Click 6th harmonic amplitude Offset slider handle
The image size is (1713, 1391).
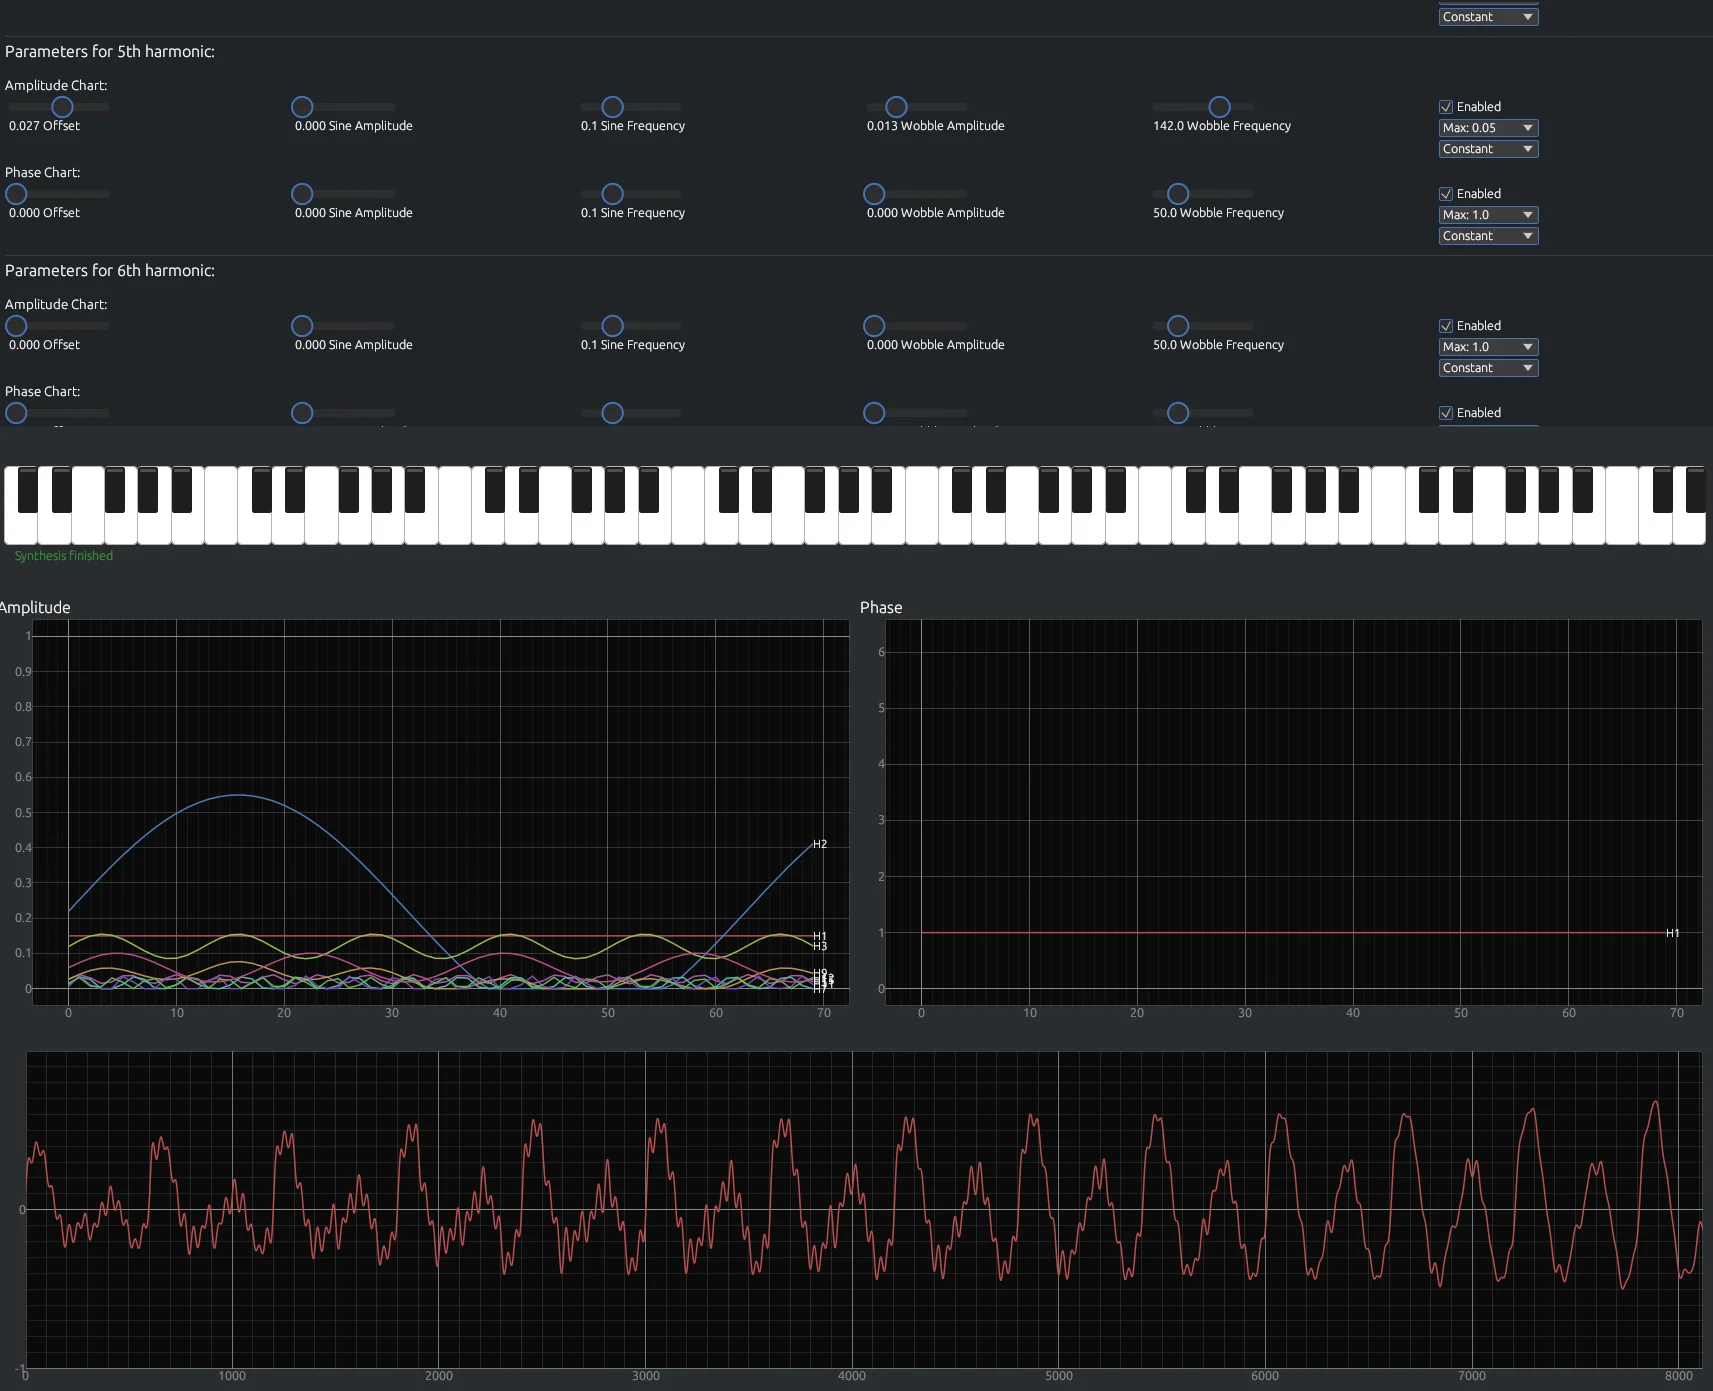16,326
